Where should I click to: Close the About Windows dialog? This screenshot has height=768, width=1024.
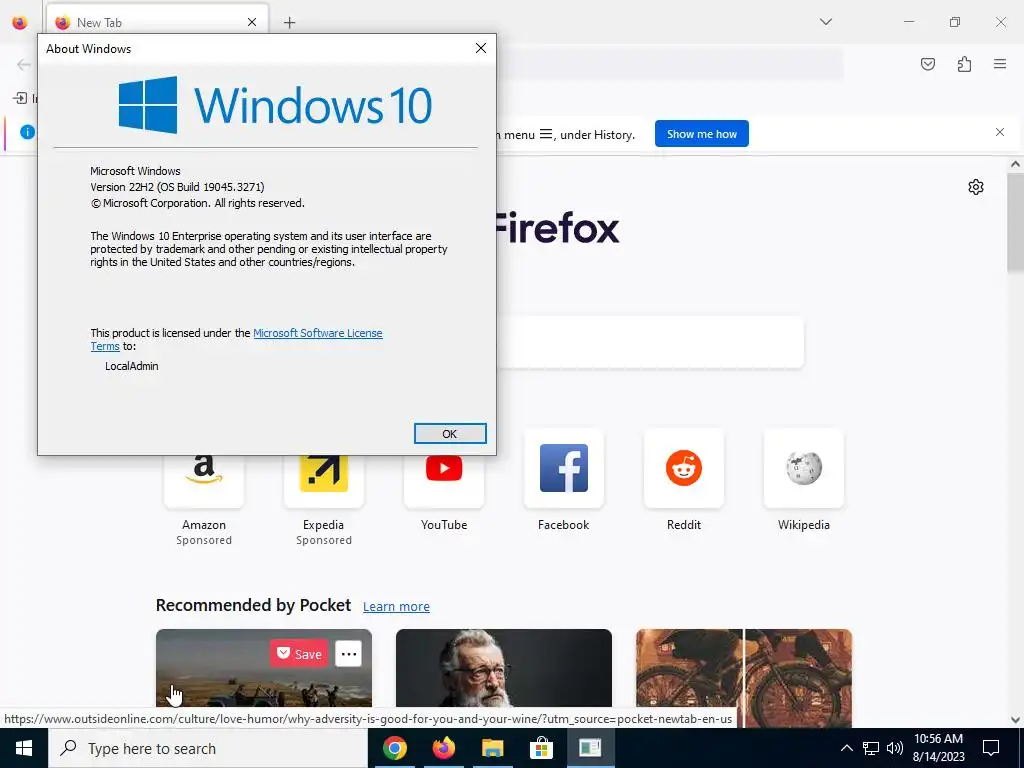[x=481, y=48]
